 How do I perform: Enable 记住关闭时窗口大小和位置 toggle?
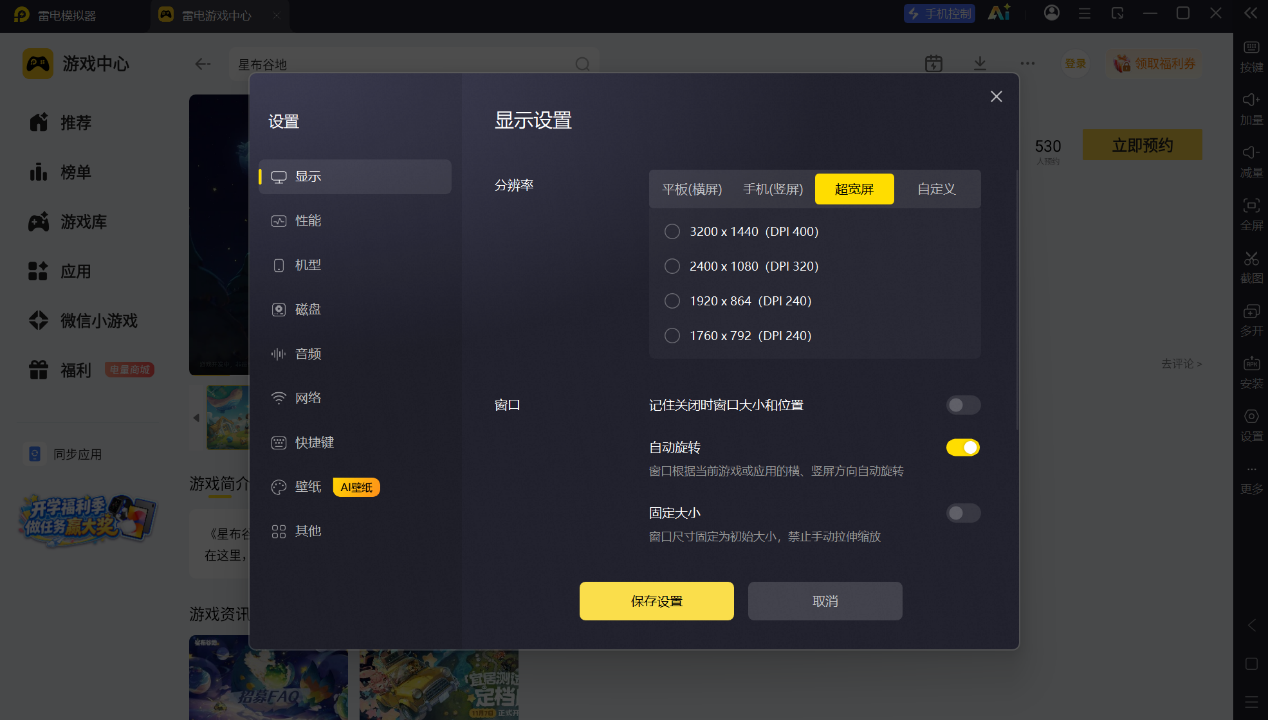pyautogui.click(x=963, y=405)
